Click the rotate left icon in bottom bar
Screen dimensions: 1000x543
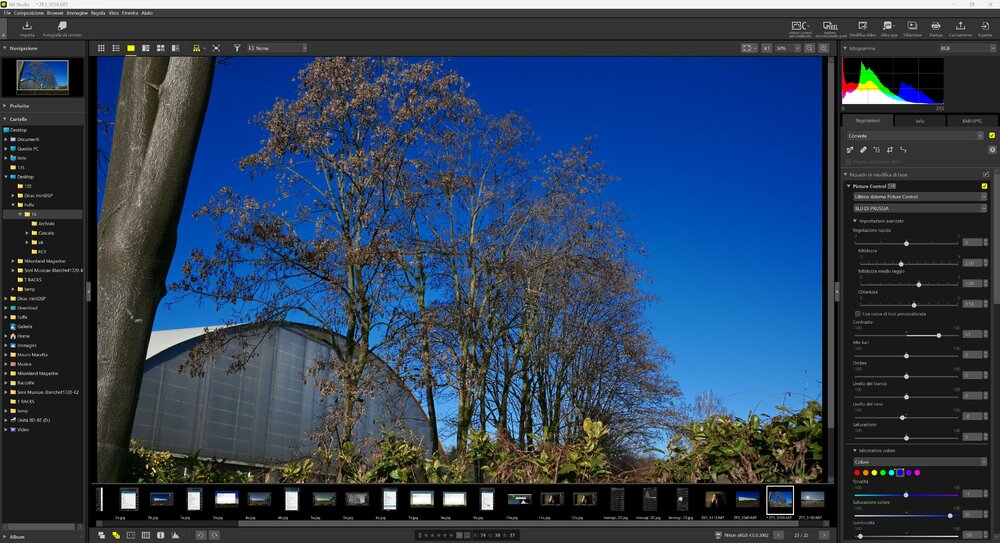200,535
